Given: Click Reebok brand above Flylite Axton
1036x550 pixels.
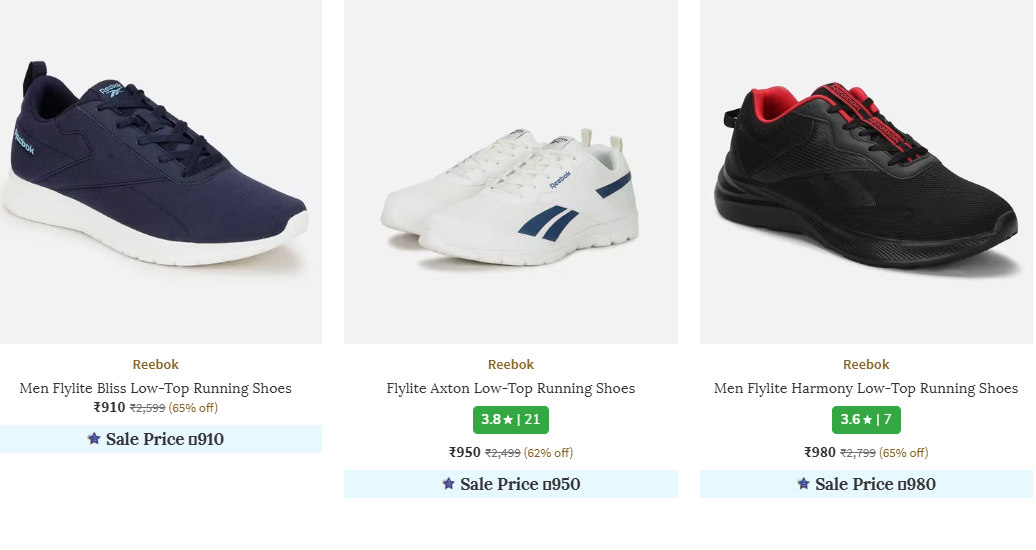Looking at the screenshot, I should (511, 364).
